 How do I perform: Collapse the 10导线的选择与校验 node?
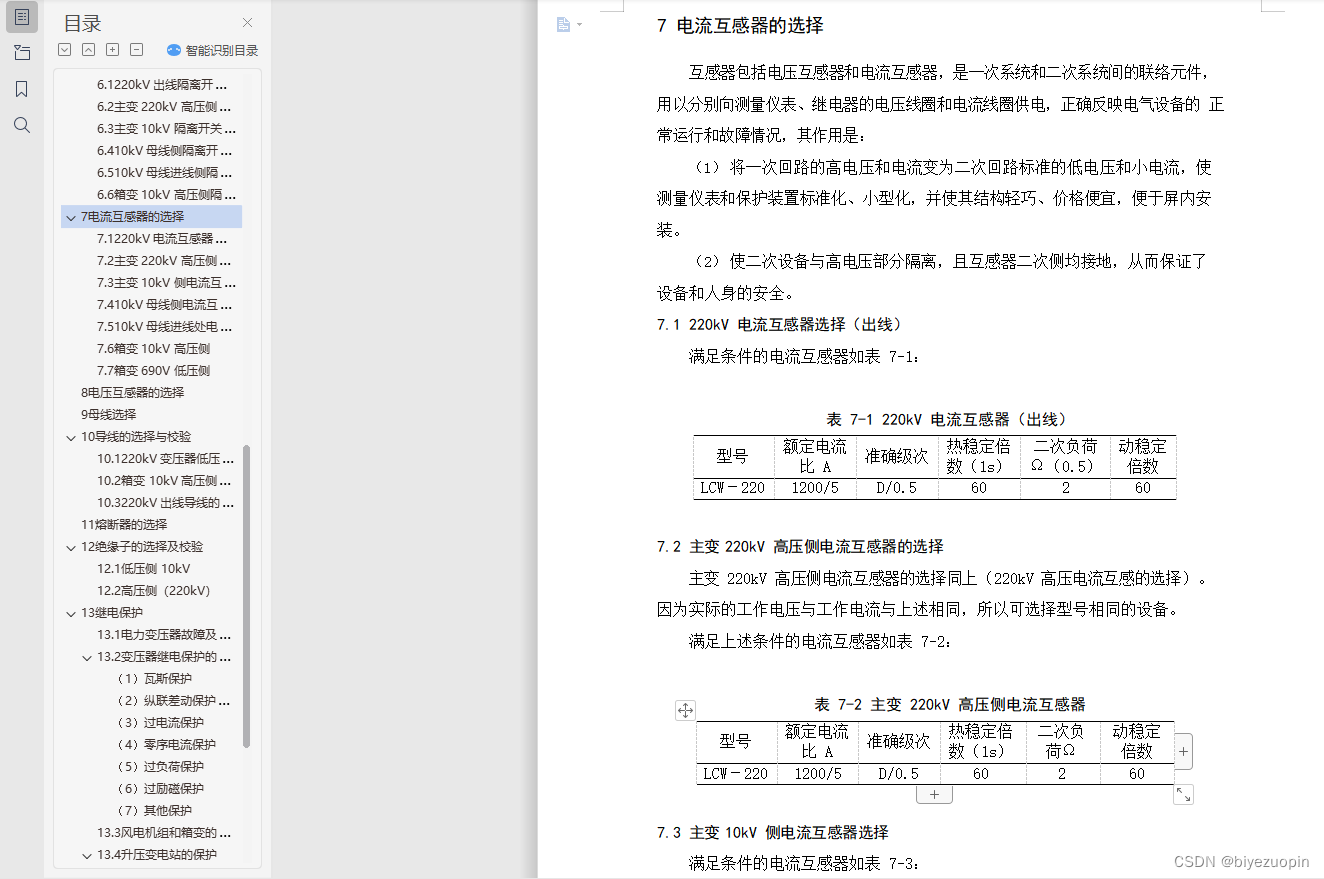click(70, 437)
